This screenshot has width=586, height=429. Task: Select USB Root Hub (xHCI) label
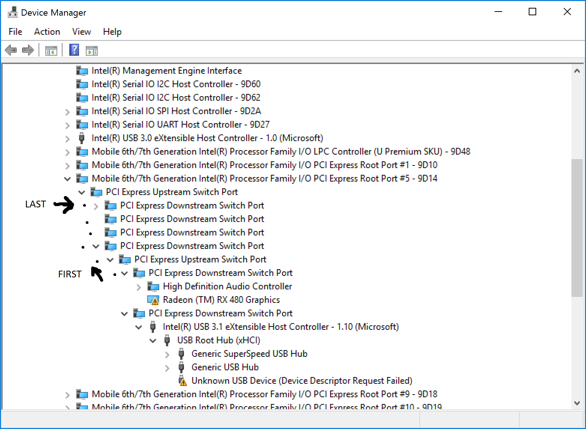219,340
